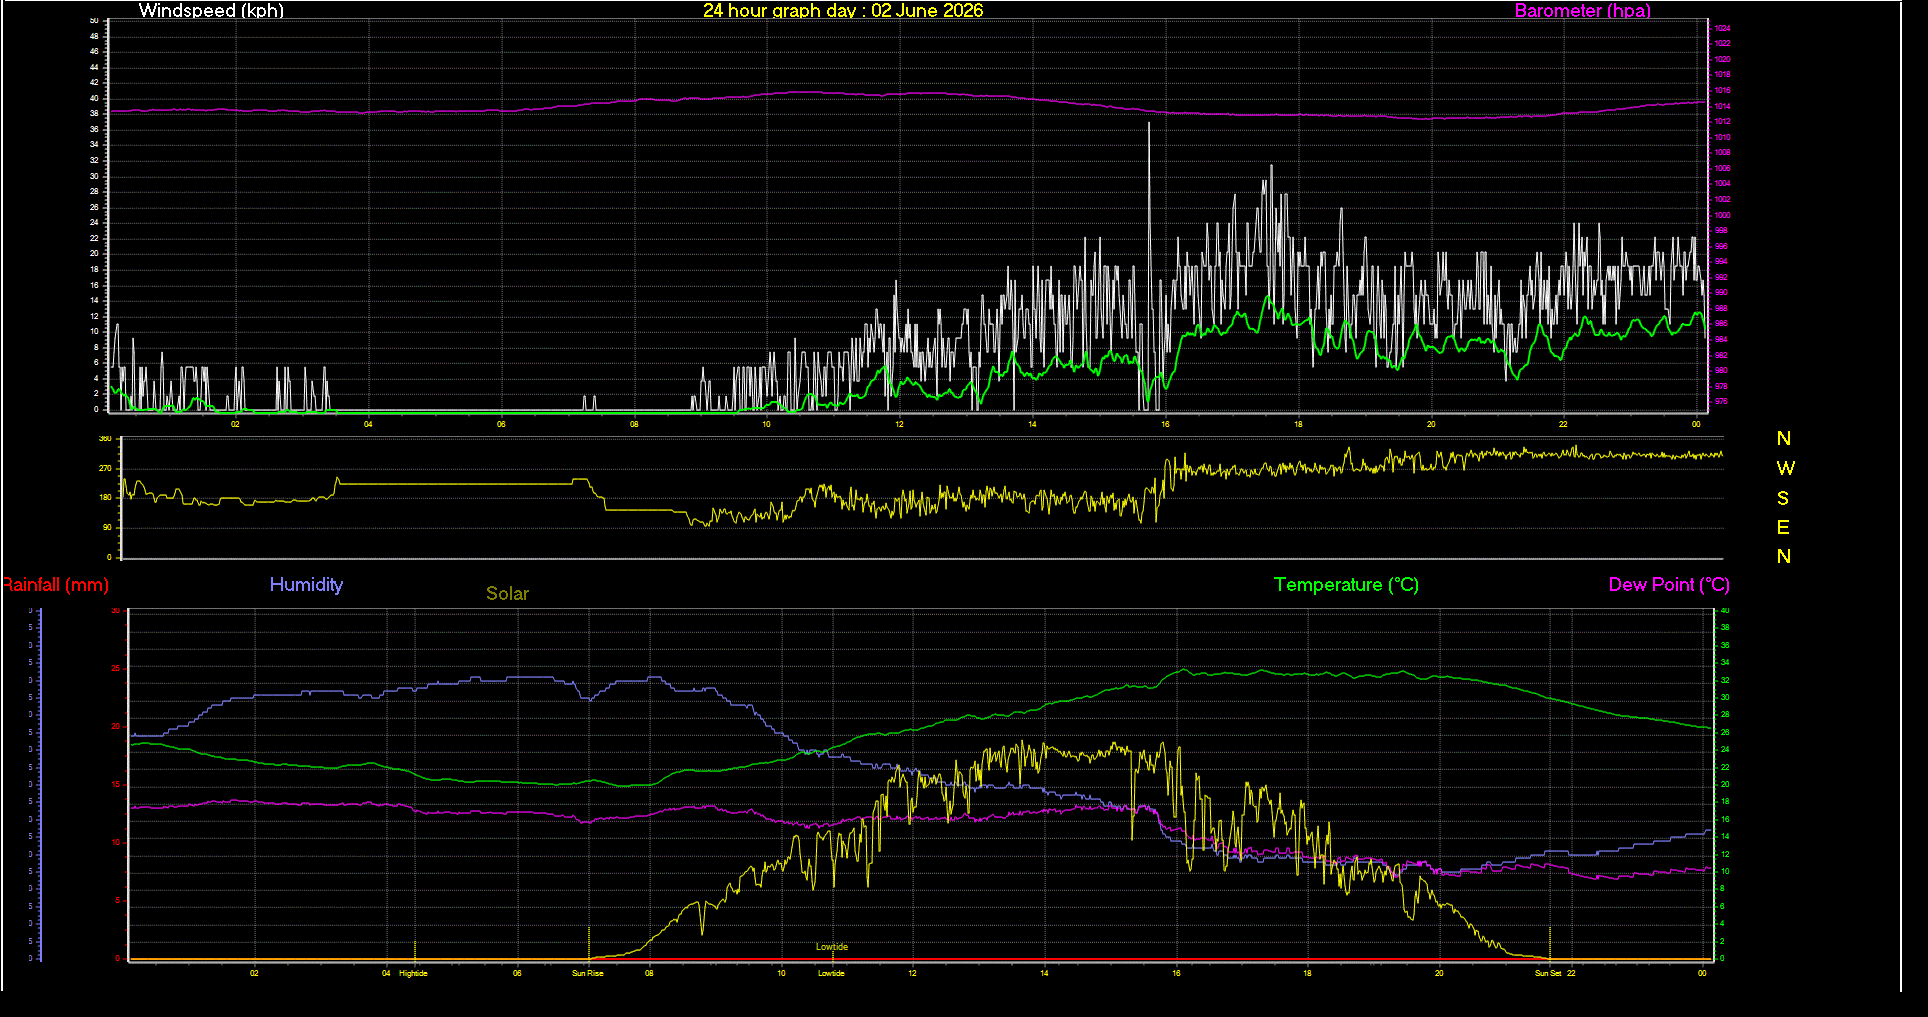Image resolution: width=1928 pixels, height=1017 pixels.
Task: Click the 'Windspeed (kph)' graph title
Action: [x=211, y=11]
